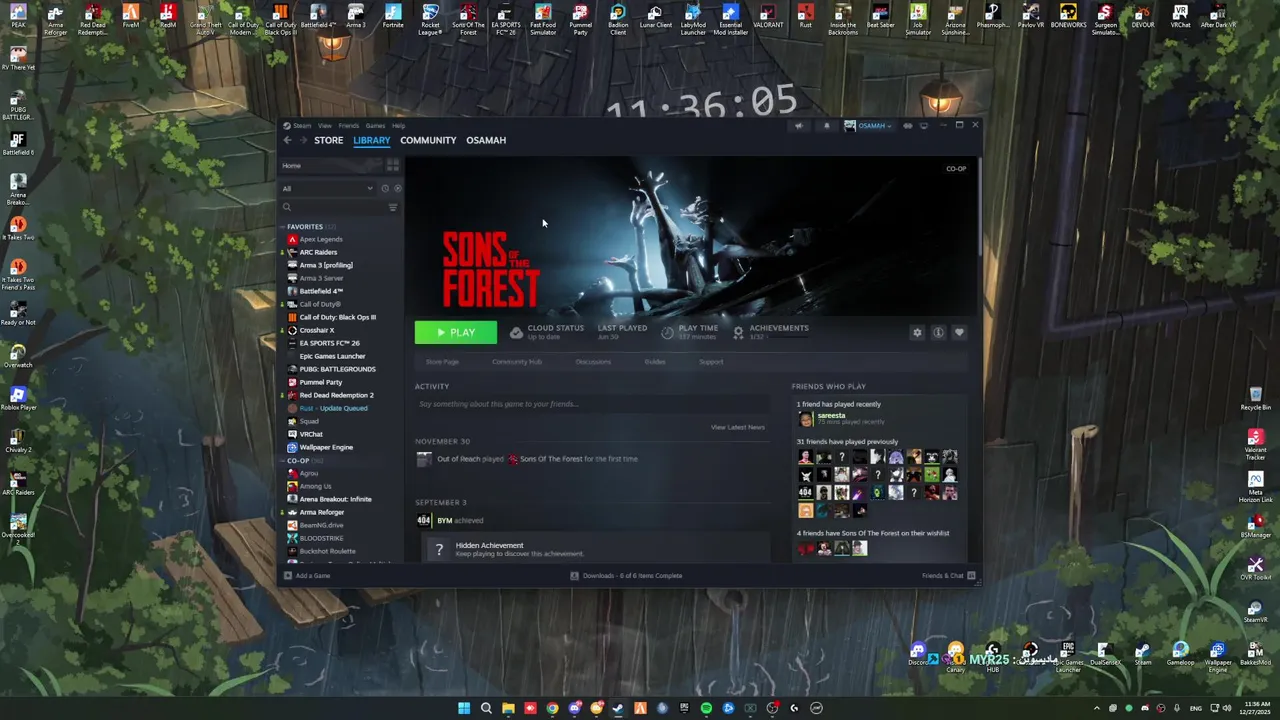Select Buckshot Roulette in the list
1280x720 pixels.
pos(327,551)
